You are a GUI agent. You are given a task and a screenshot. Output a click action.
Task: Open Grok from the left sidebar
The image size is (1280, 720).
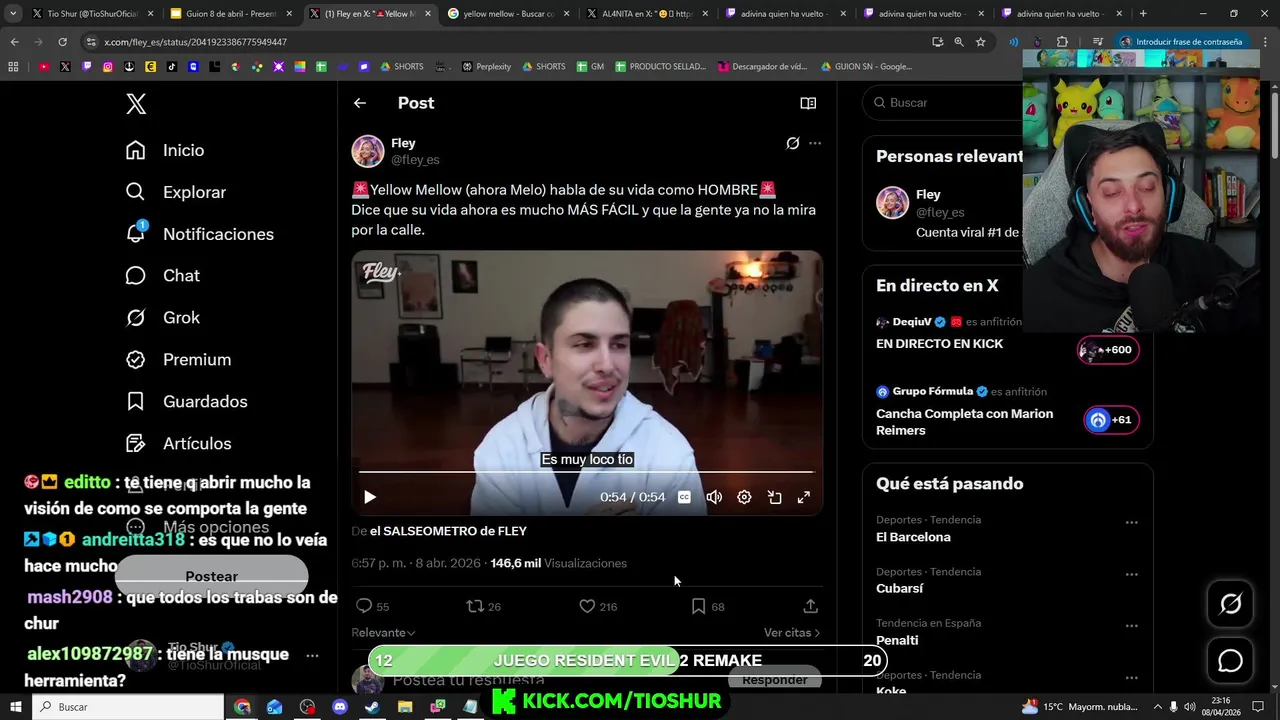(x=162, y=318)
